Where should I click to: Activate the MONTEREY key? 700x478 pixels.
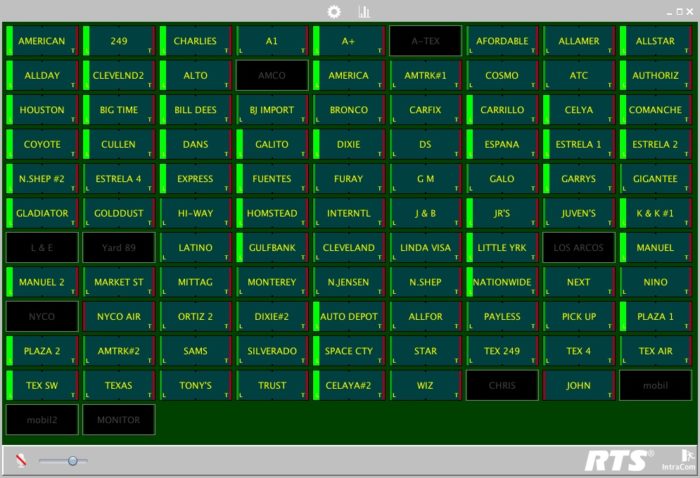pyautogui.click(x=272, y=282)
